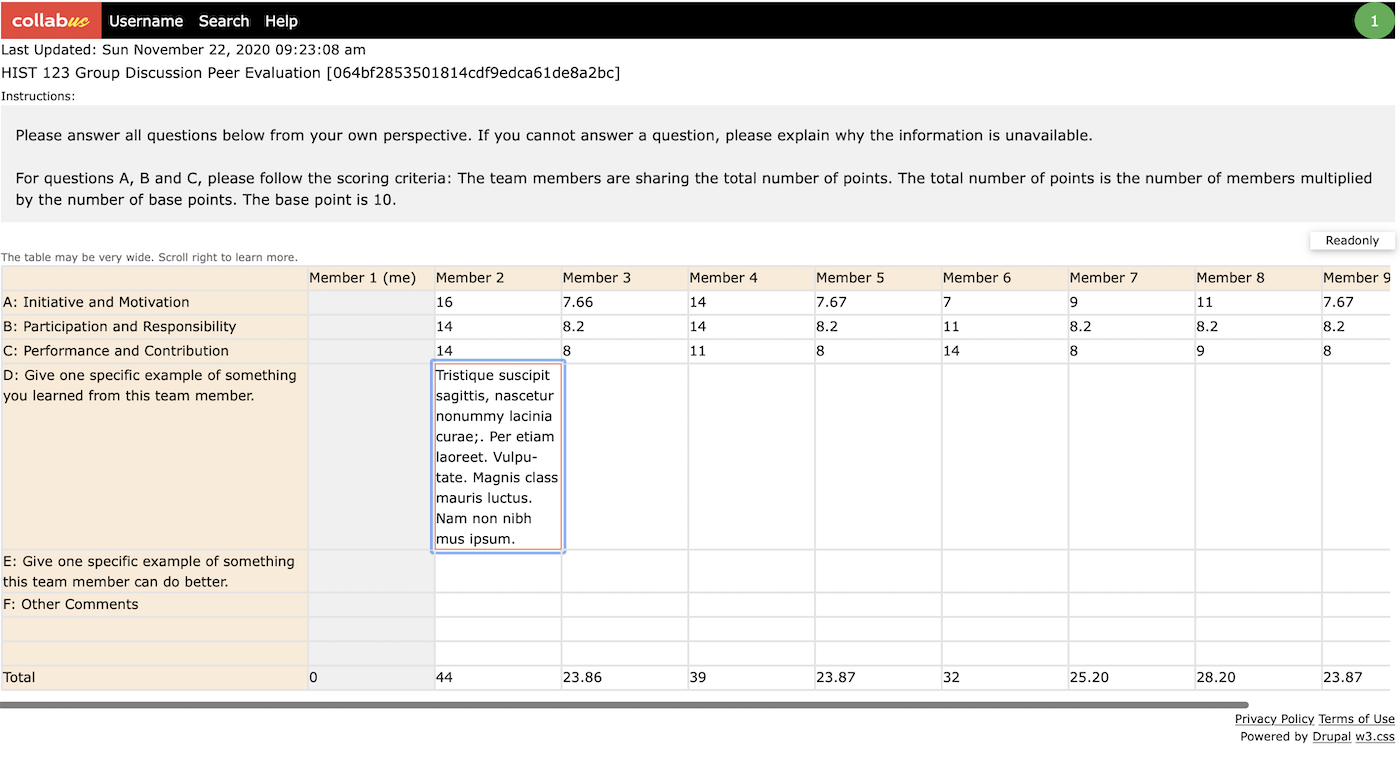Click Member 2 Other Comments cell
Screen dimensions: 1400x765
[x=498, y=604]
